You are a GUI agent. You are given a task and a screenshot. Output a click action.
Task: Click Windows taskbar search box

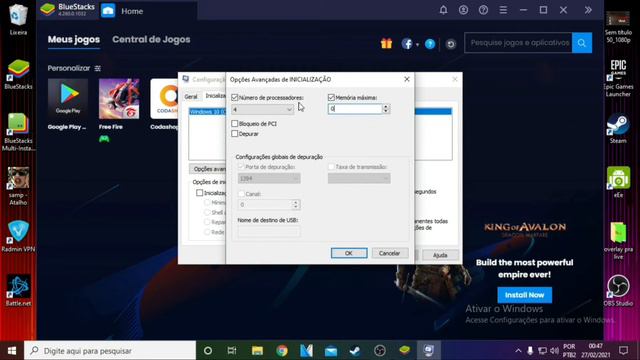click(x=110, y=351)
